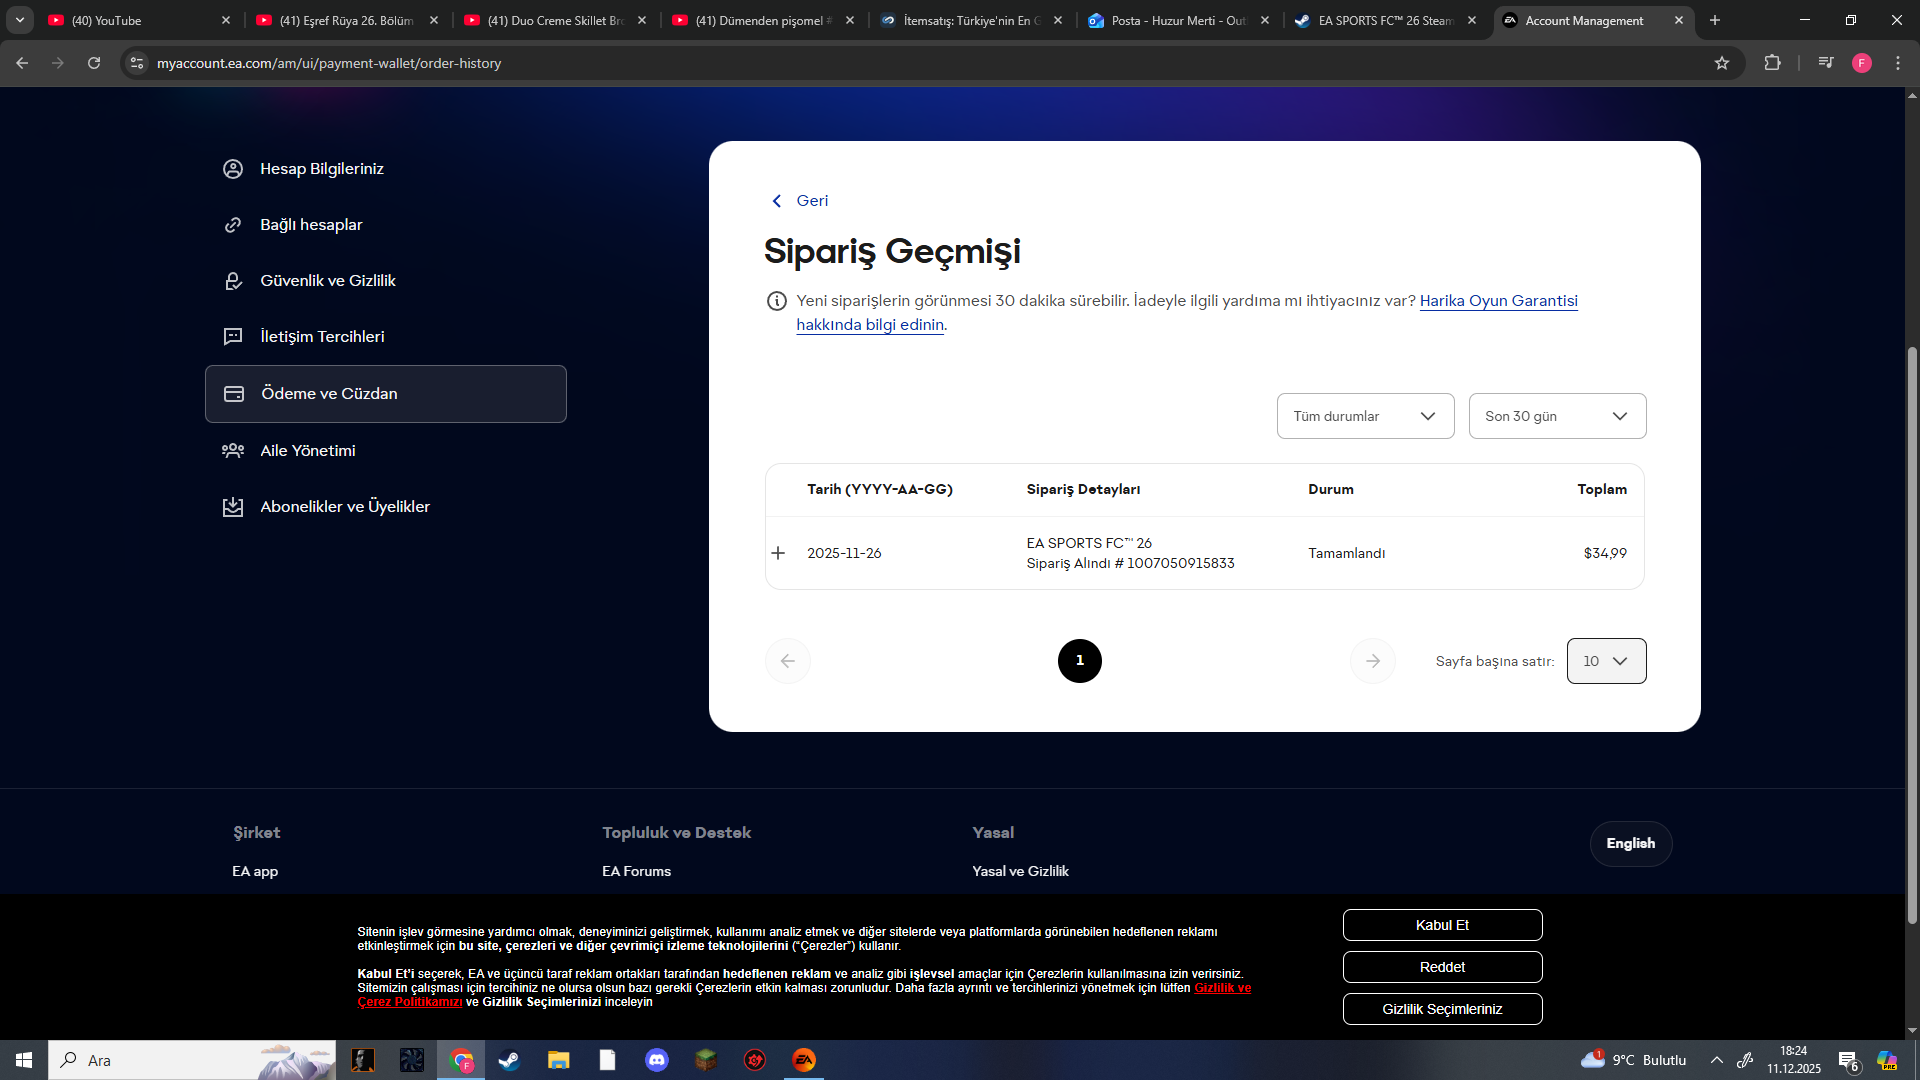Open the media control icon in toolbar
The height and width of the screenshot is (1080, 1920).
(1826, 63)
